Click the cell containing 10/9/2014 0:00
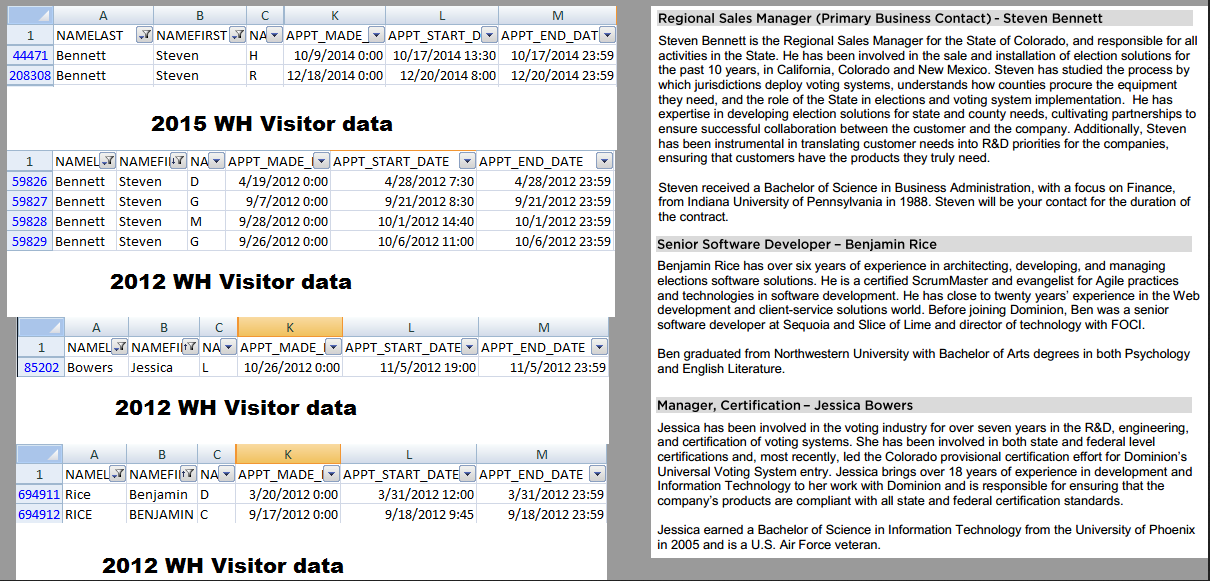Screen dimensions: 1210x581 point(334,55)
